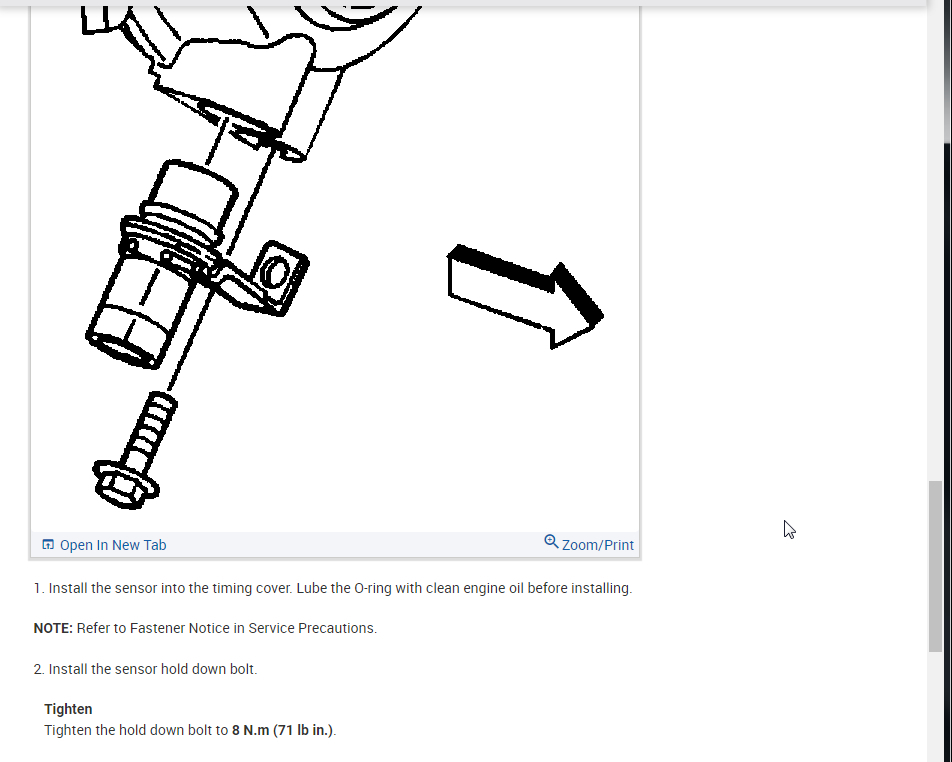Image resolution: width=952 pixels, height=762 pixels.
Task: Click the inner page scrollbar thumb
Action: click(936, 566)
